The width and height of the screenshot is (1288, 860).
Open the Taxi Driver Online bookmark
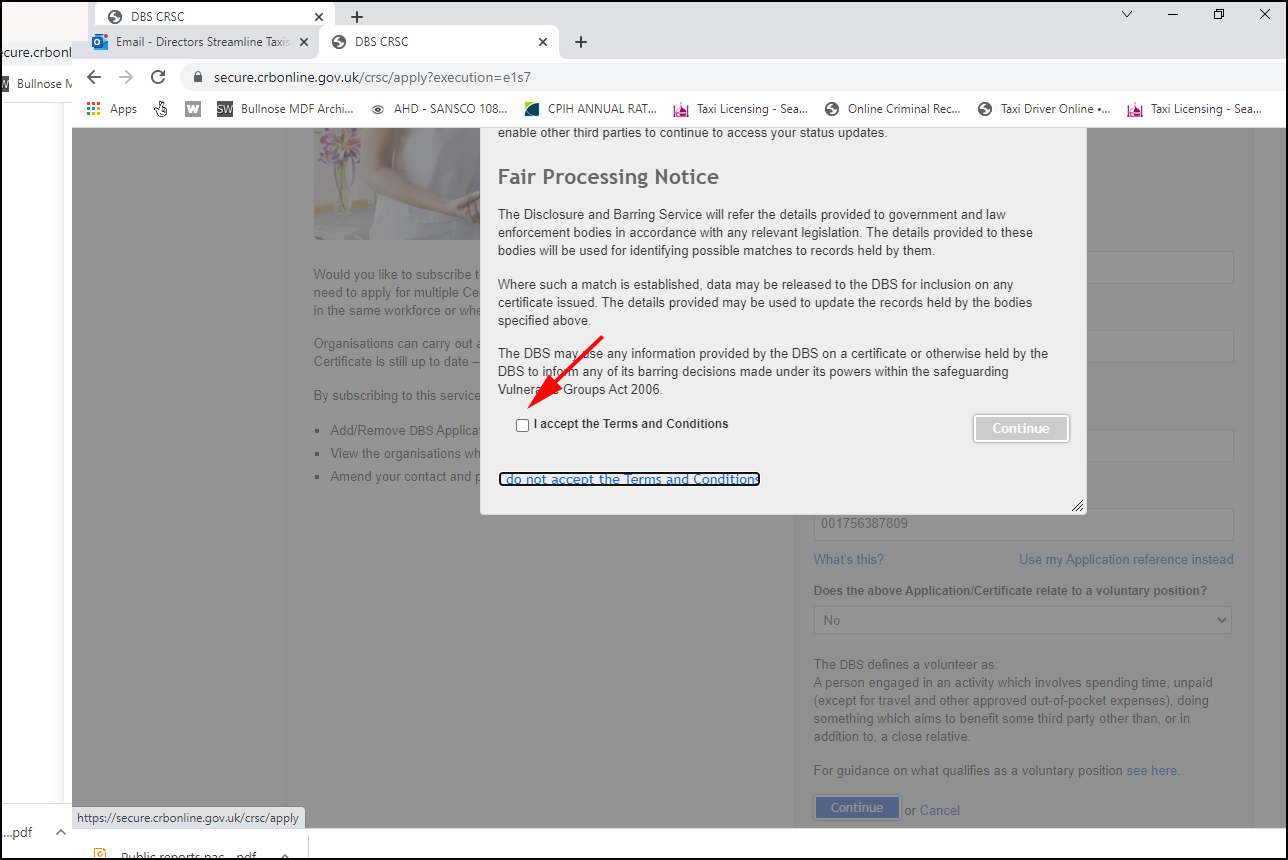[1044, 109]
